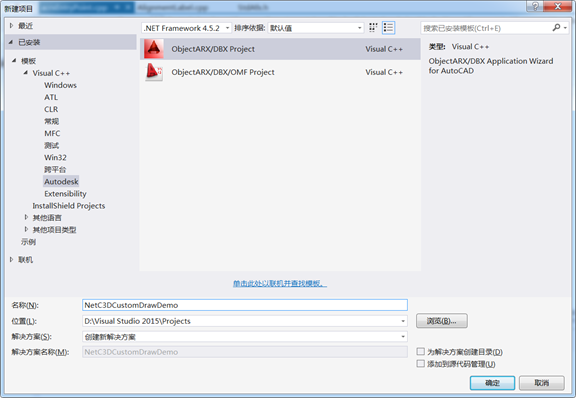The width and height of the screenshot is (576, 398).
Task: Select the 测试 template category
Action: coord(51,146)
